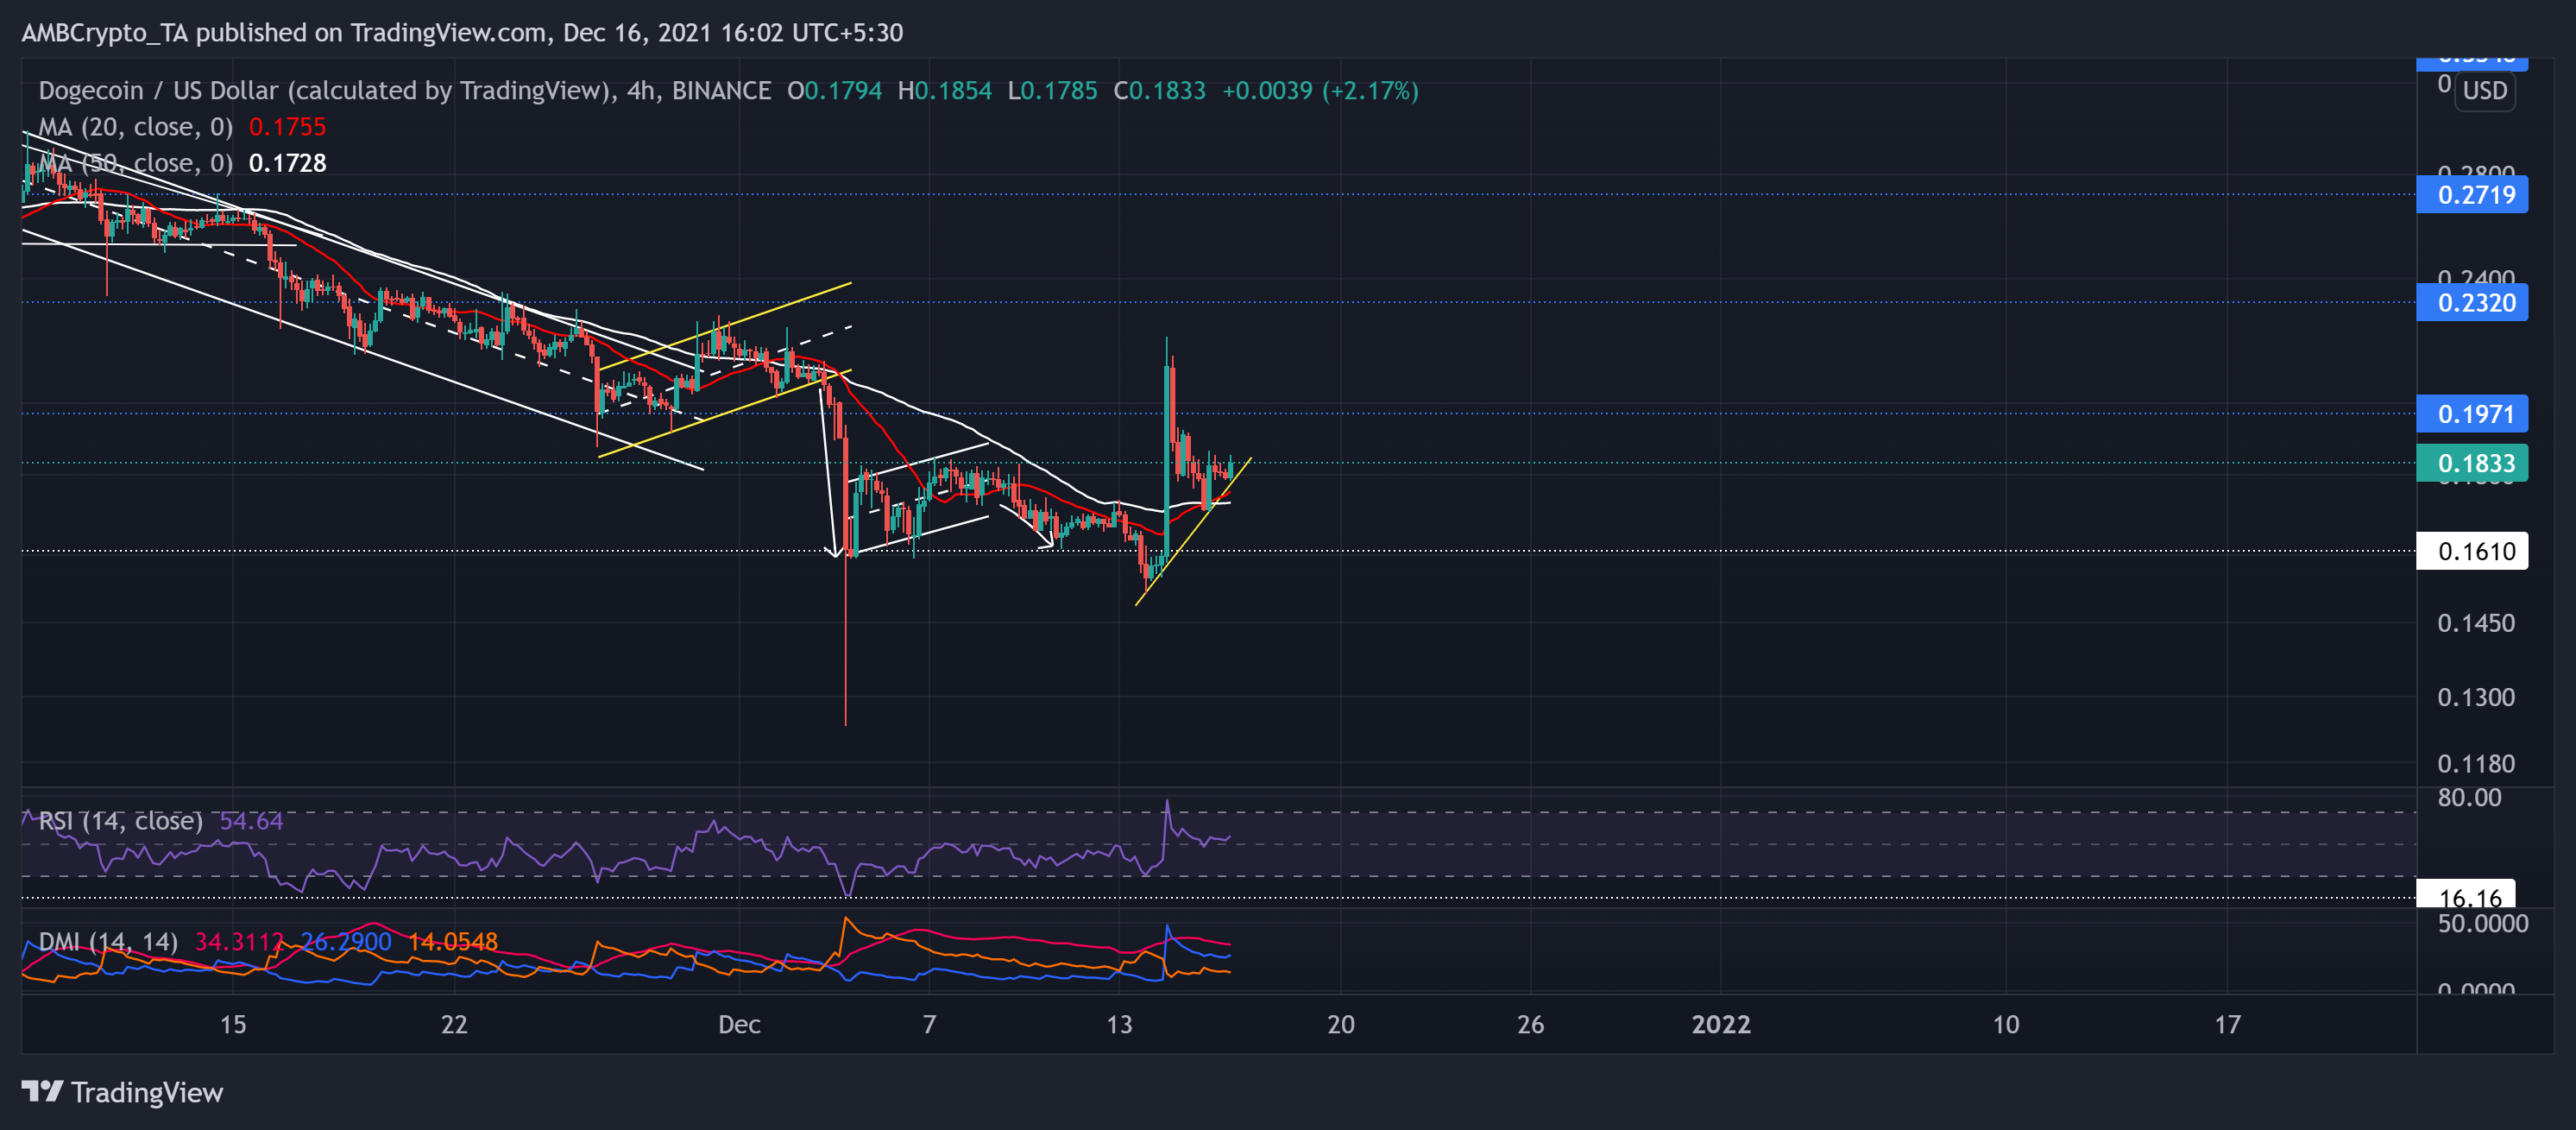Click the AMBCrypto_TA published header text
The image size is (2576, 1130).
(462, 33)
